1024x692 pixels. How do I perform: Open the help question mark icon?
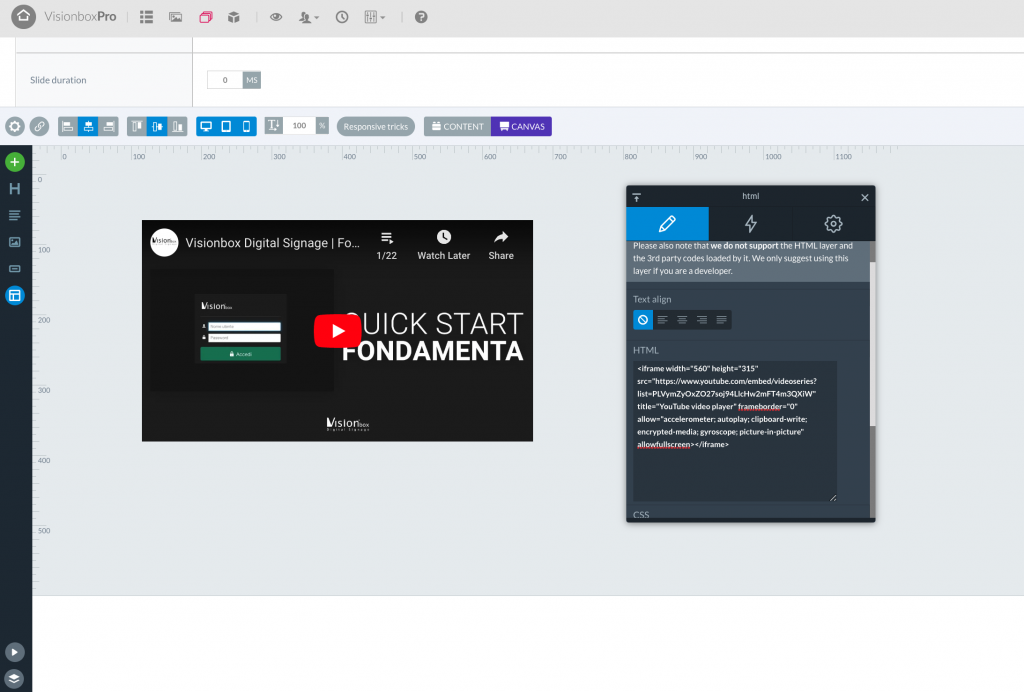[421, 17]
